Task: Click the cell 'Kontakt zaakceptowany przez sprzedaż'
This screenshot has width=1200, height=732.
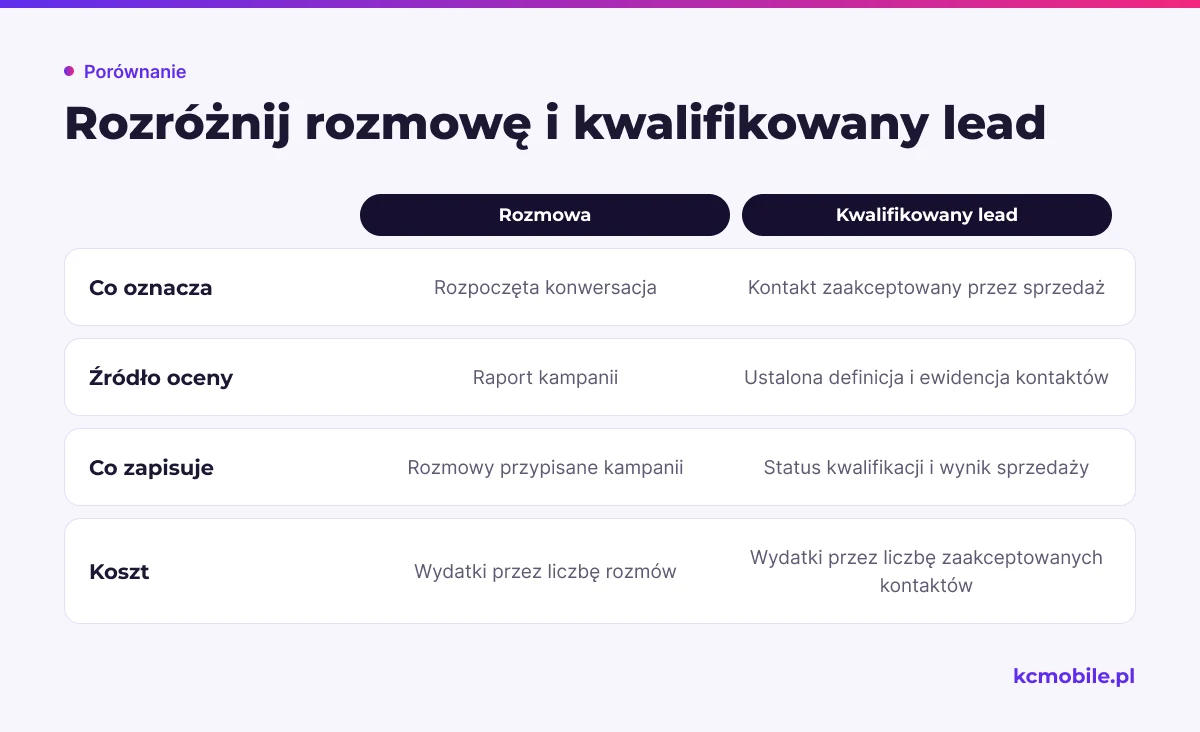Action: (x=926, y=288)
